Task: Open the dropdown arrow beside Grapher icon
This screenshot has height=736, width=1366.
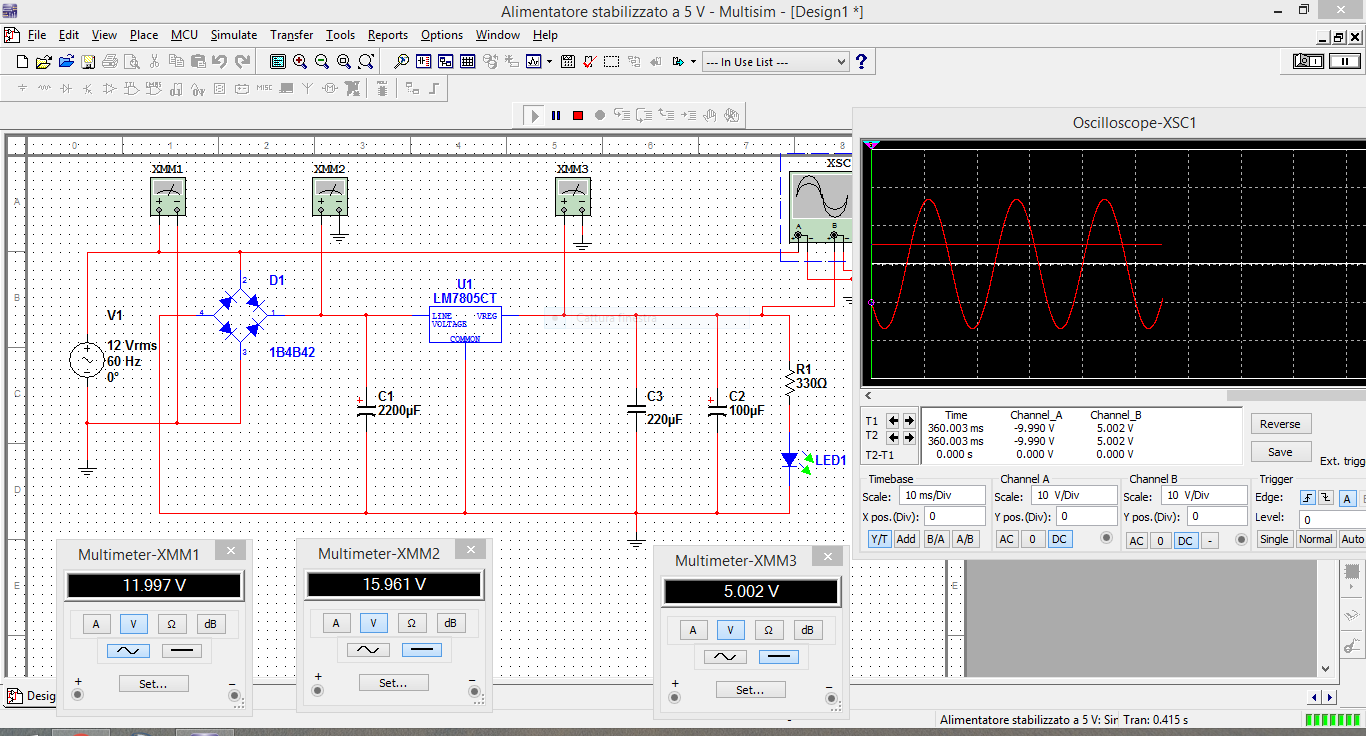Action: (x=549, y=62)
